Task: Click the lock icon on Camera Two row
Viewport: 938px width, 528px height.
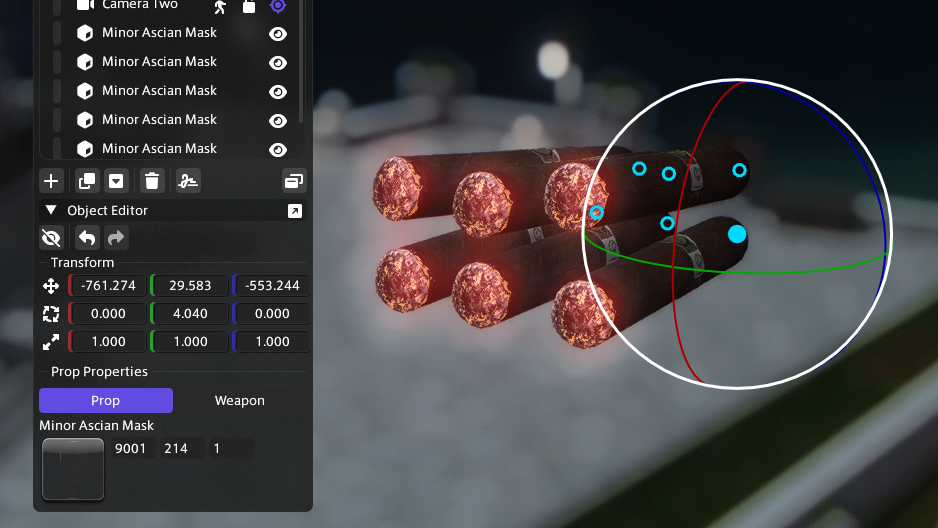Action: click(249, 6)
